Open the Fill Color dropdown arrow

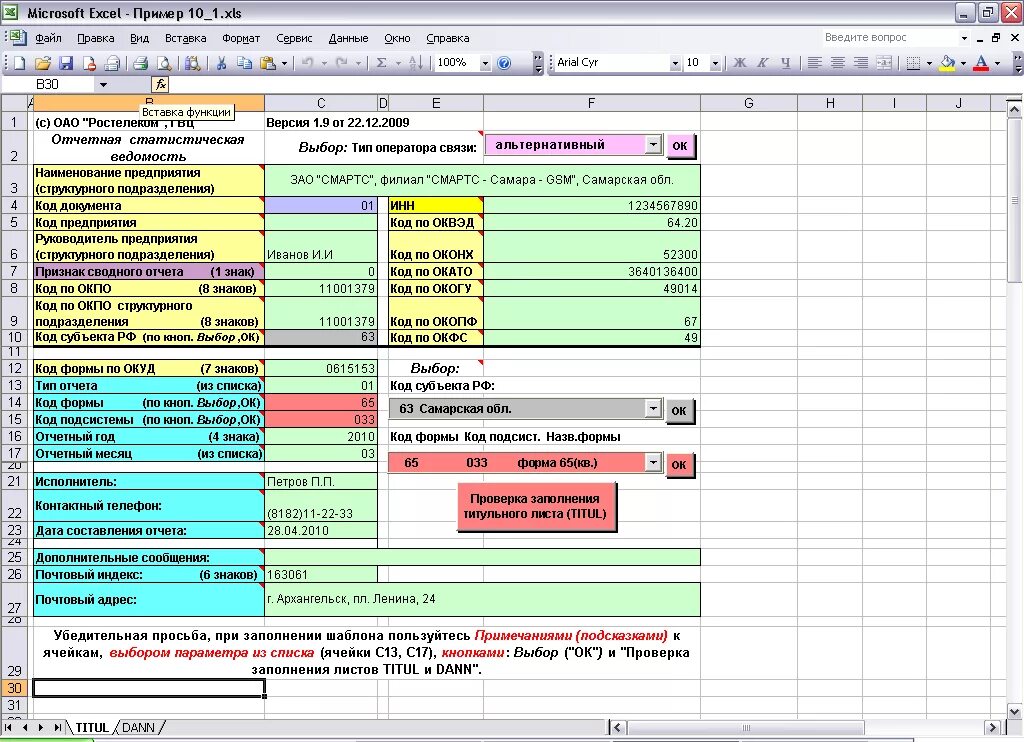click(x=963, y=63)
